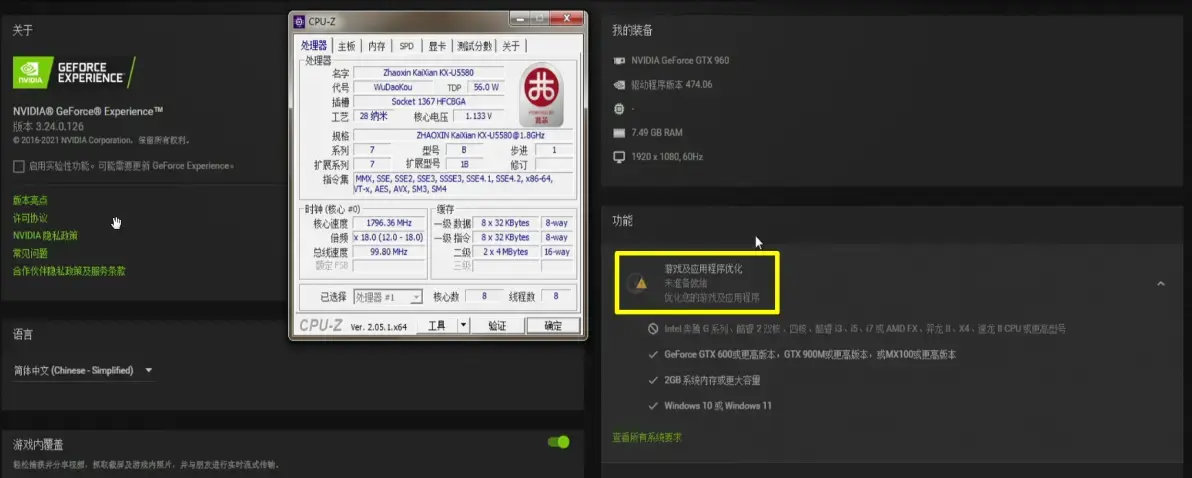
Task: Click the 确定 button in CPU-Z
Action: point(553,325)
